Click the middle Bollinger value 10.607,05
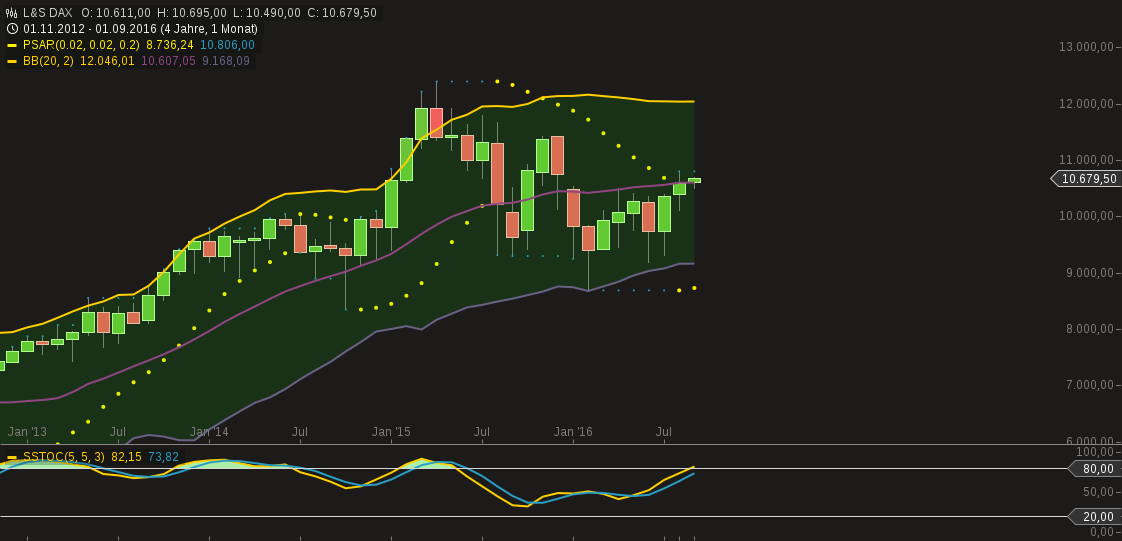The height and width of the screenshot is (541, 1122). point(168,62)
